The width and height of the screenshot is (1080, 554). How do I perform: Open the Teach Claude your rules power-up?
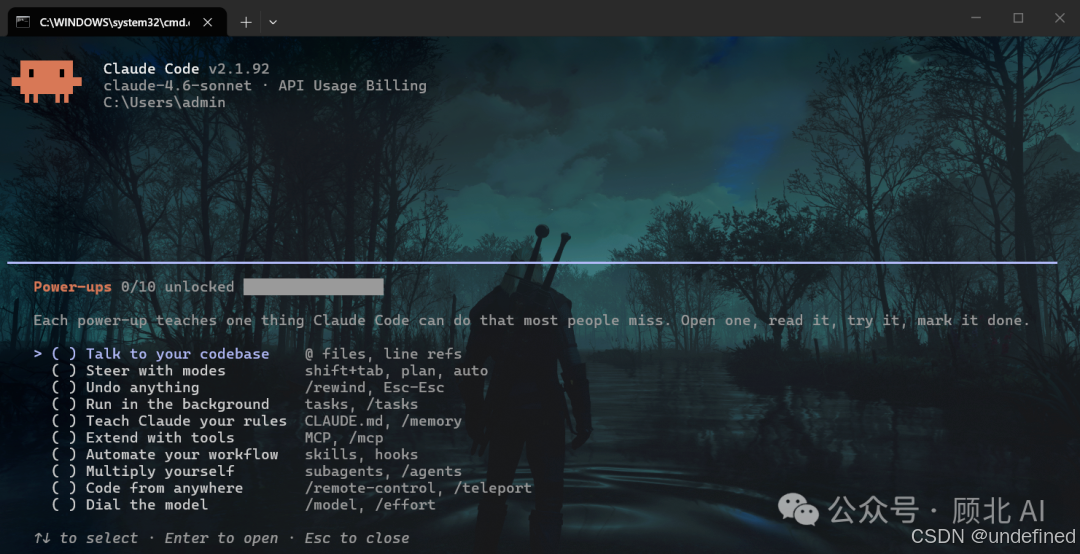(186, 421)
